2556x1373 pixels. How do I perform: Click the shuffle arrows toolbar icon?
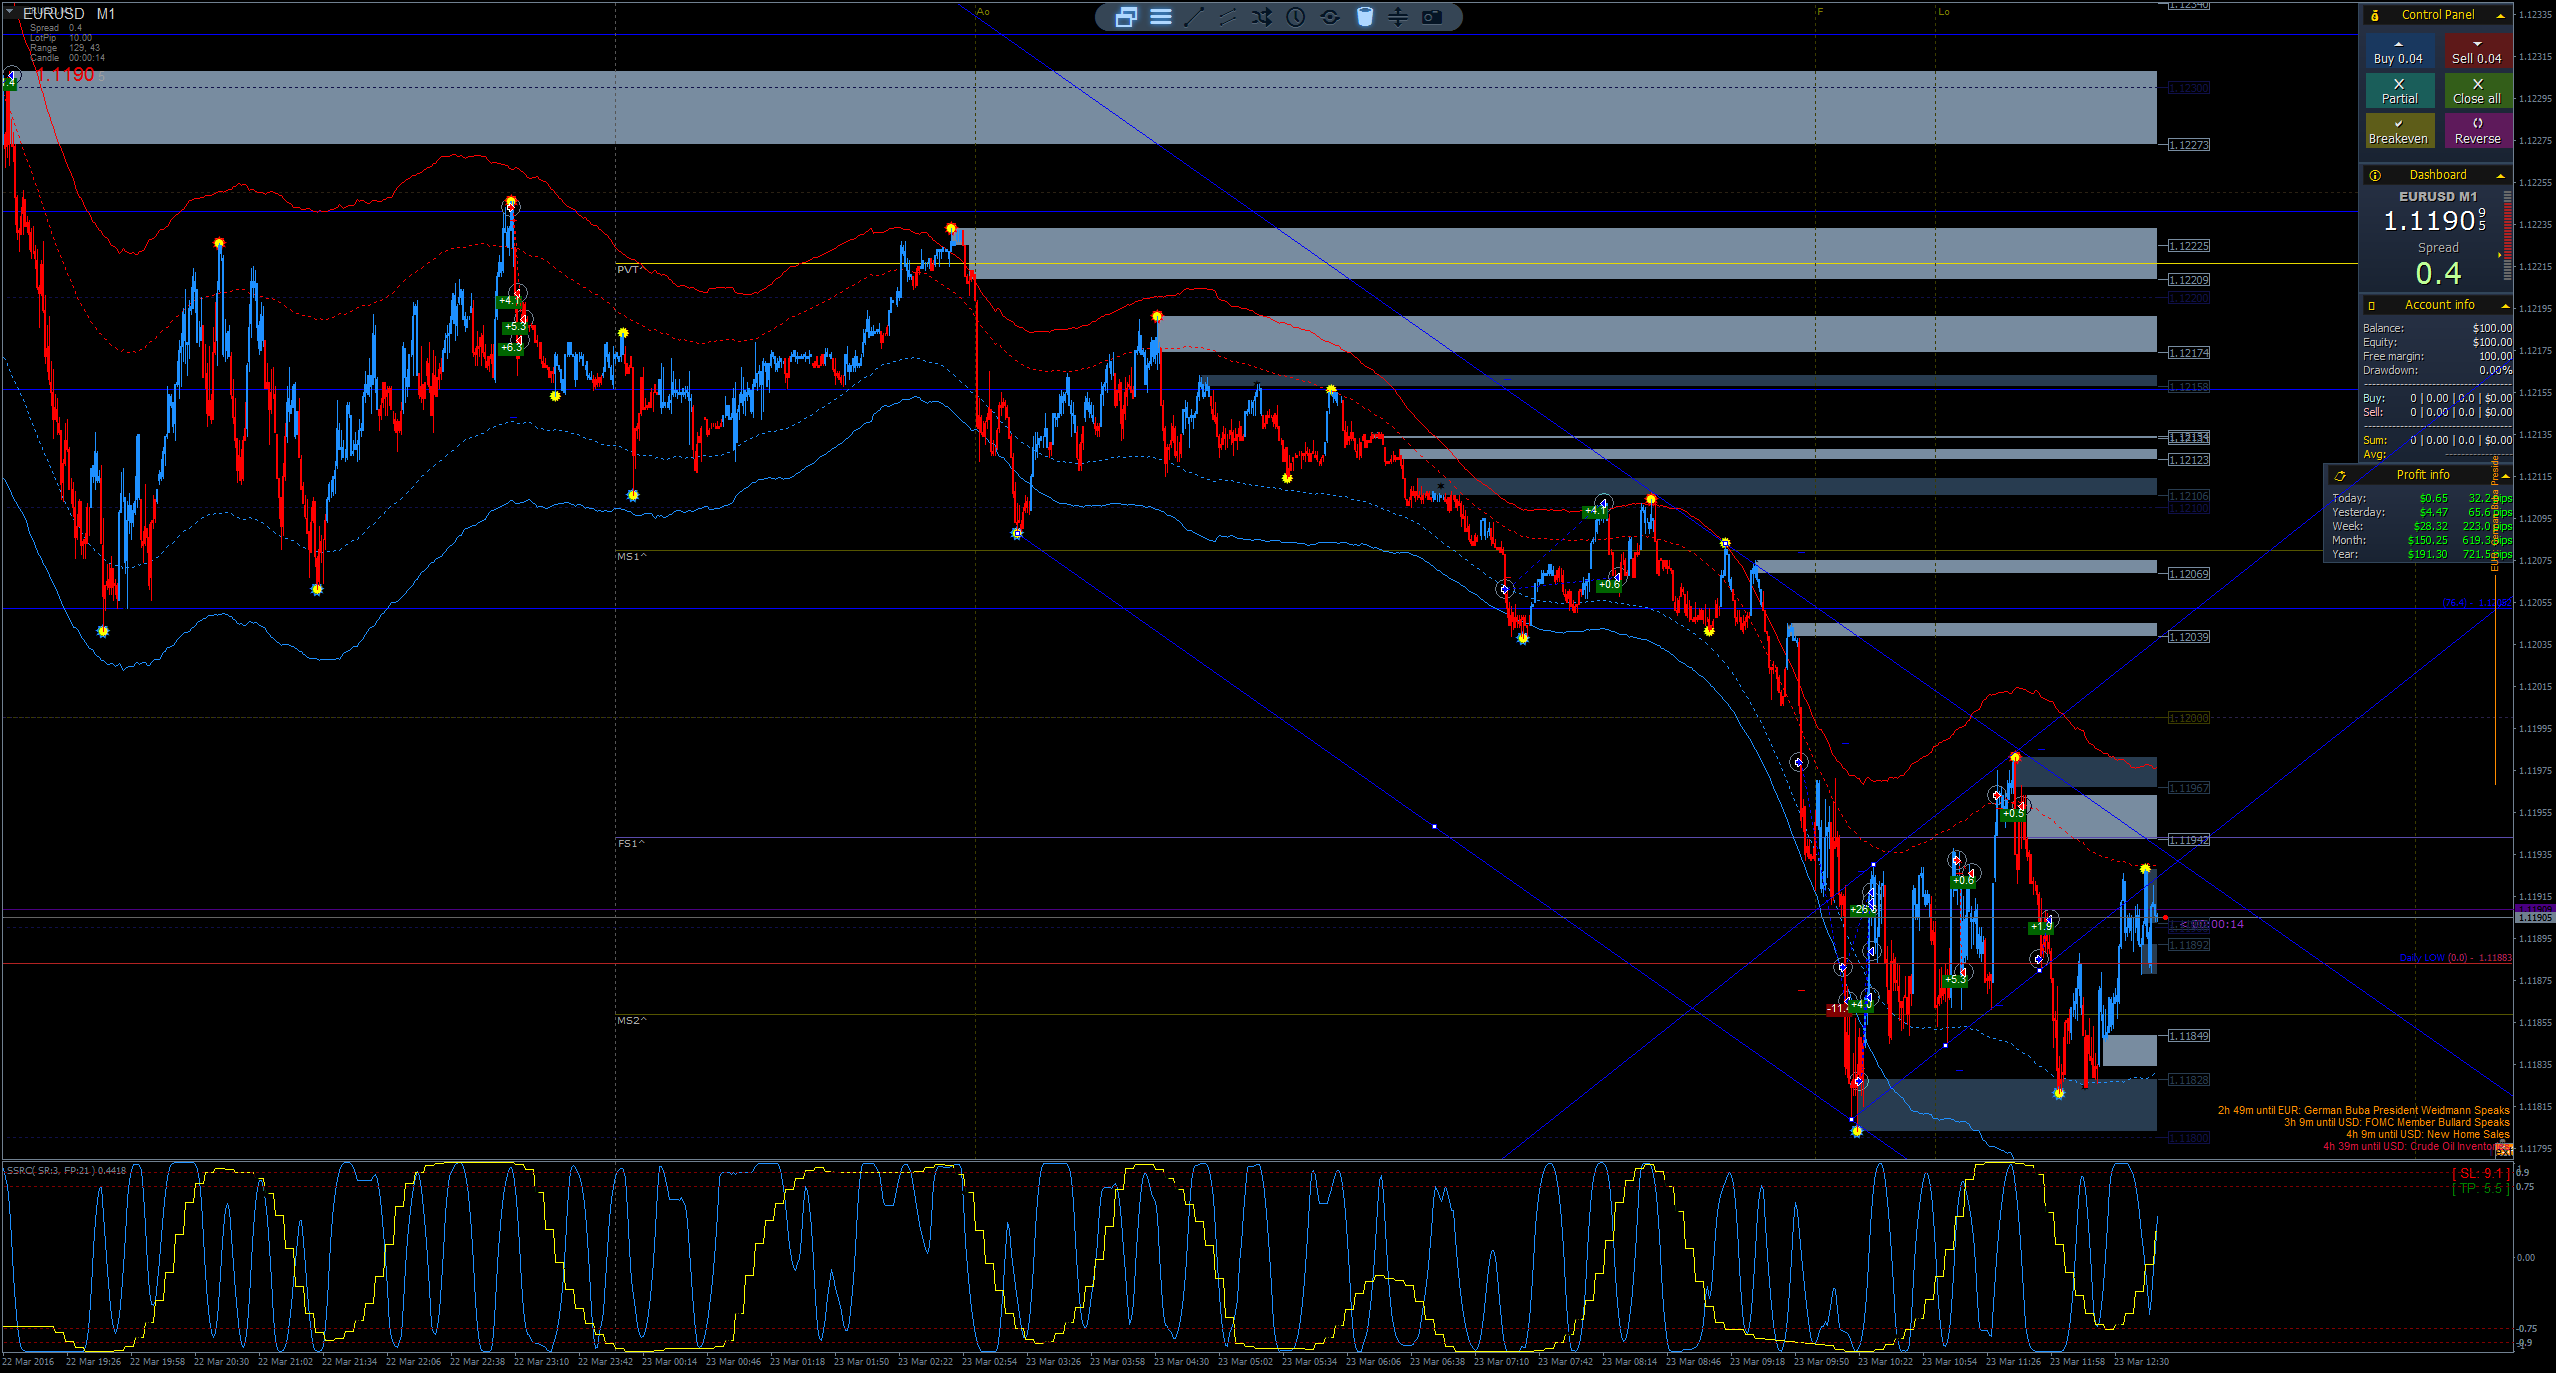tap(1262, 16)
